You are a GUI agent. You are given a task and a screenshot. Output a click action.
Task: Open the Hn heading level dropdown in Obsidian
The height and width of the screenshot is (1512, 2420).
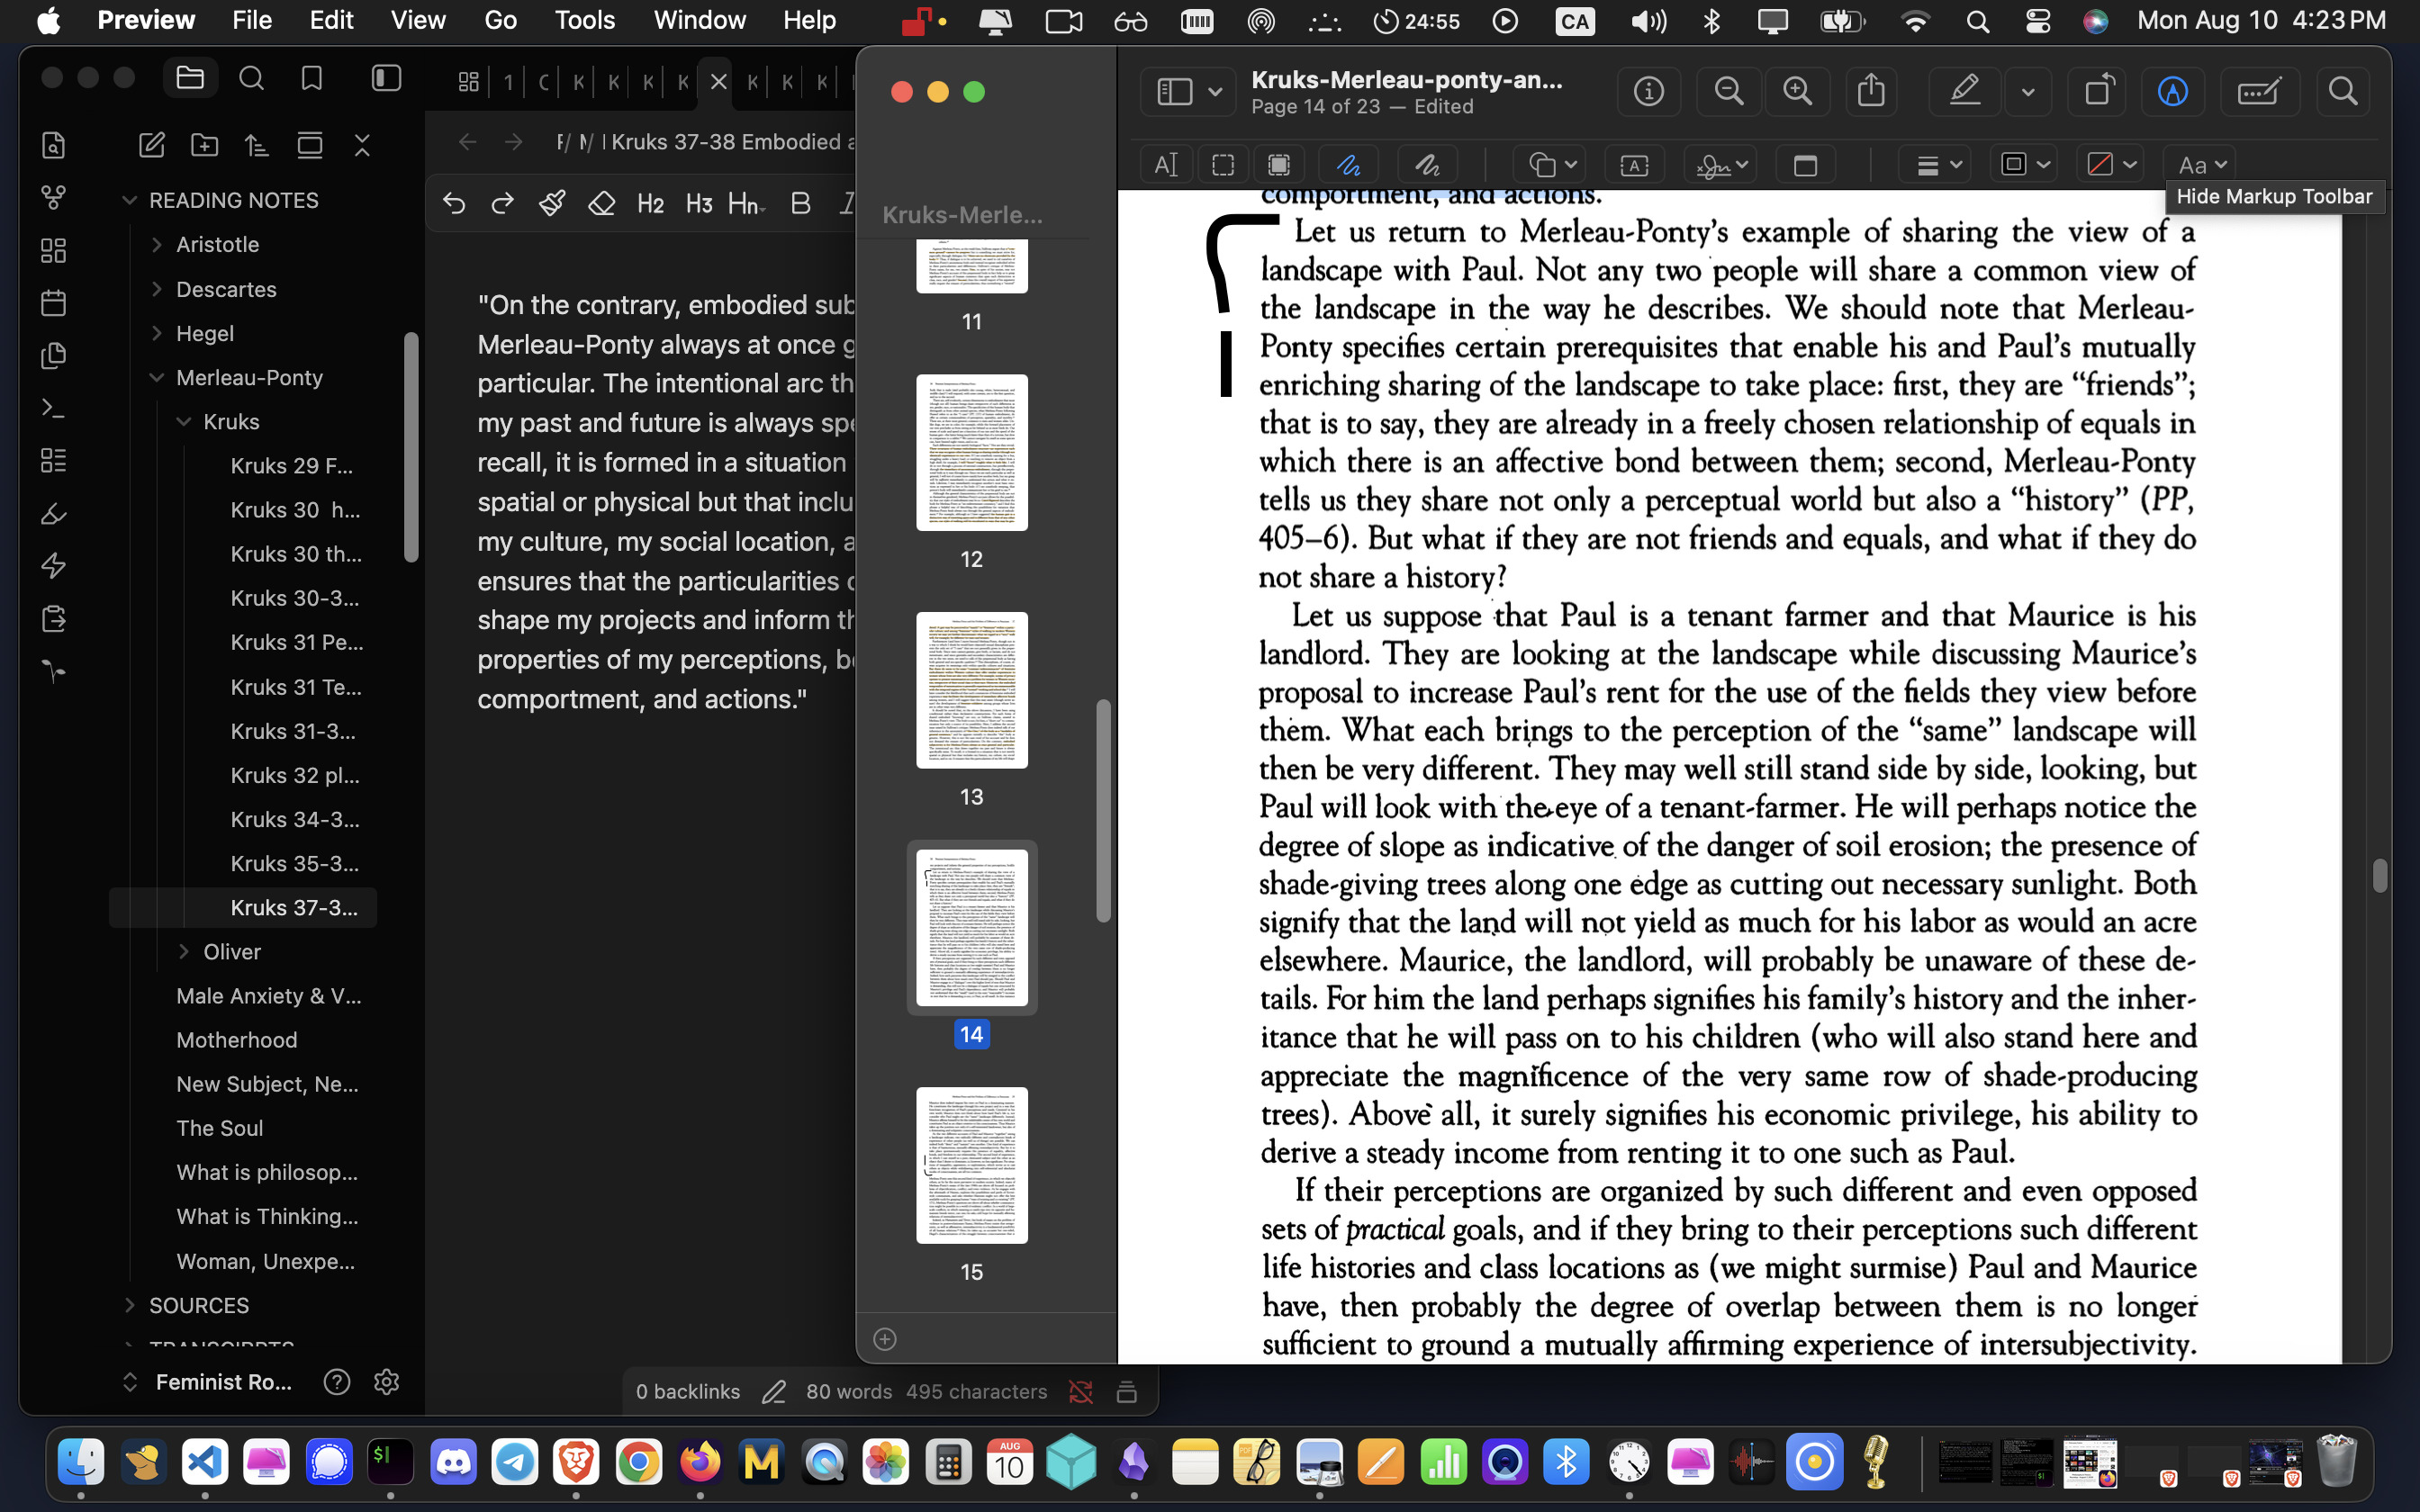pyautogui.click(x=746, y=204)
